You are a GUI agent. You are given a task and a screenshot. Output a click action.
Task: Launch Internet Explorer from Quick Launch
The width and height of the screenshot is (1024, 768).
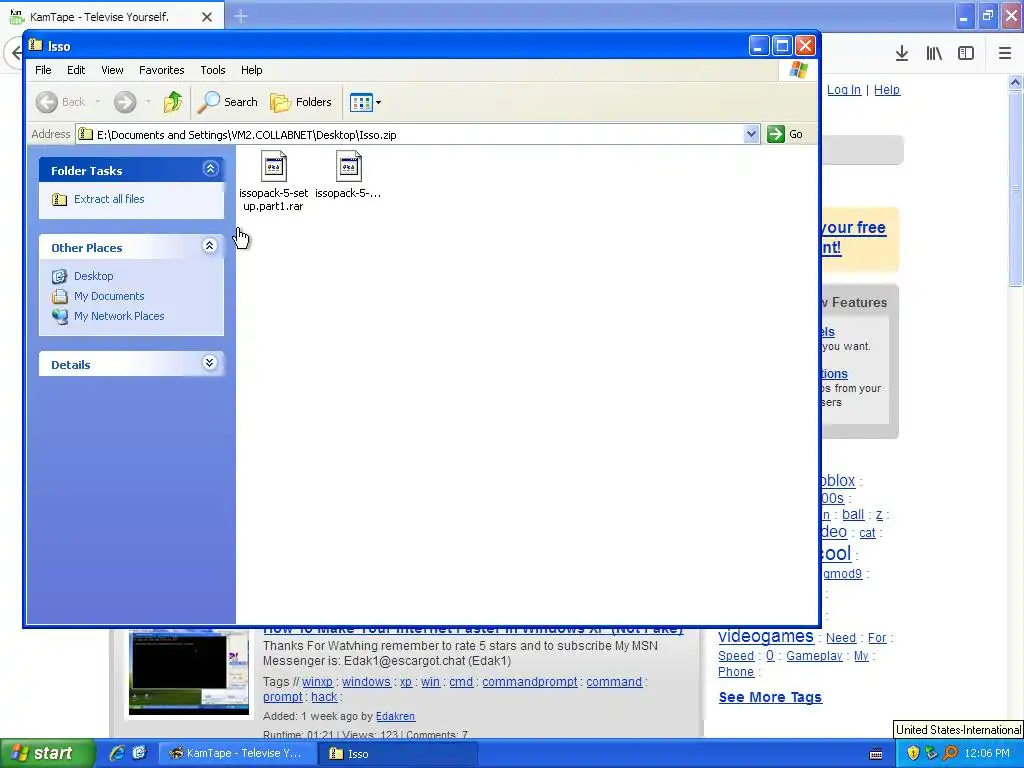click(117, 753)
